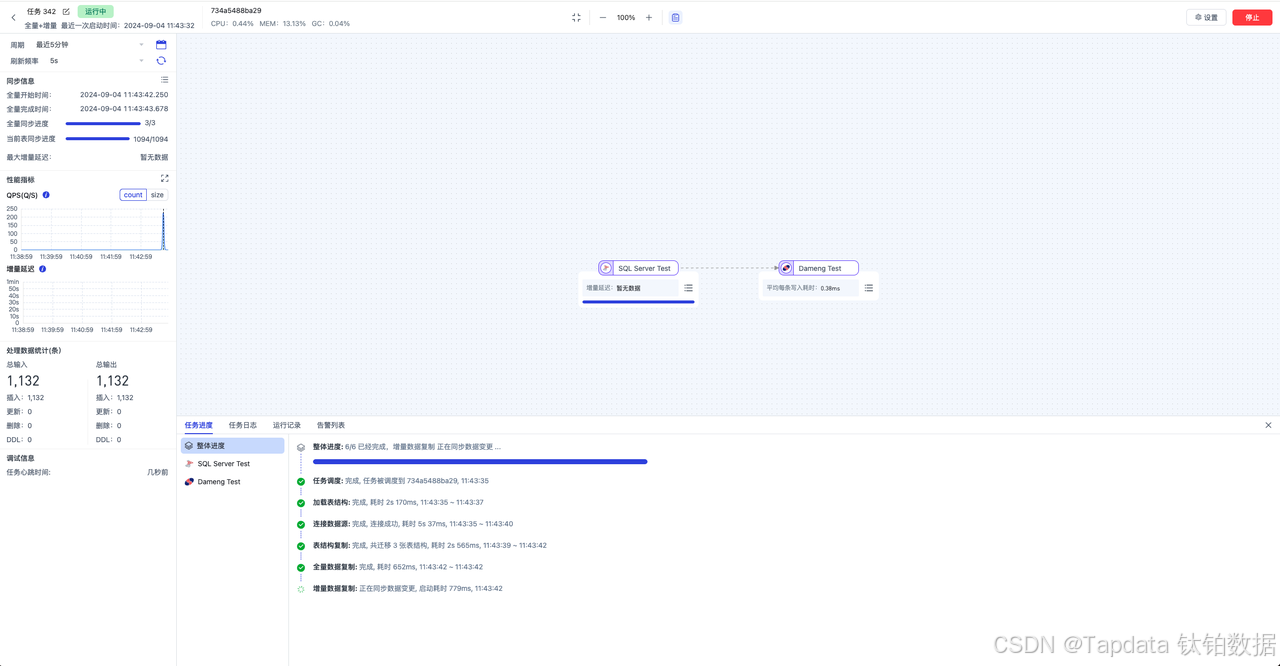Open the 刷新频率 5s dropdown
Viewport: 1280px width, 666px height.
tap(96, 61)
